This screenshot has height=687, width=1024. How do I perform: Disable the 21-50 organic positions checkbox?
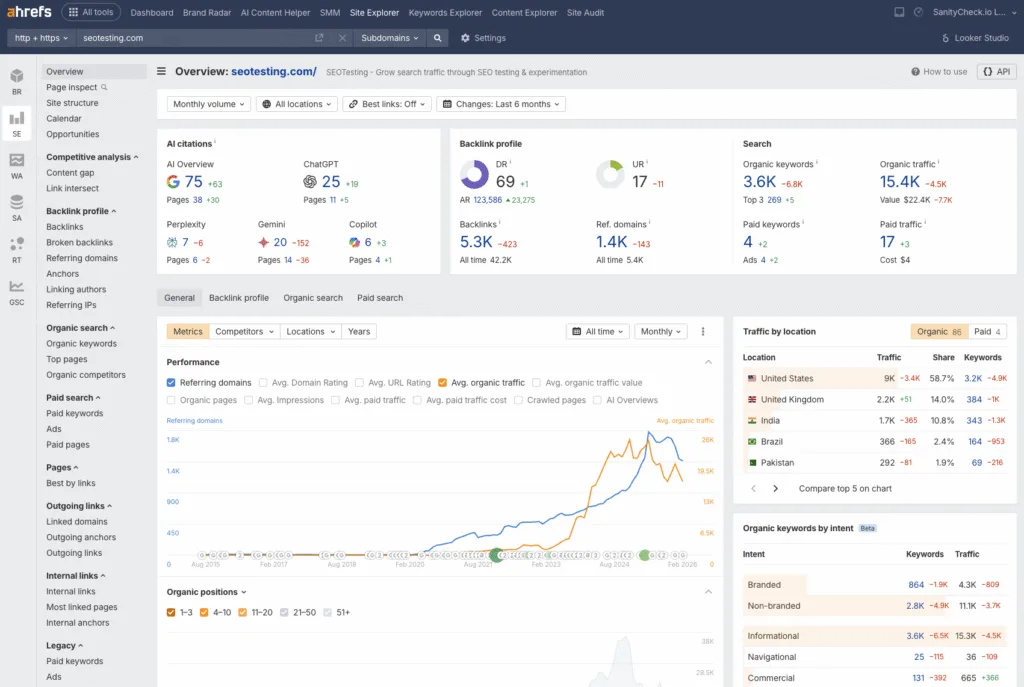285,612
